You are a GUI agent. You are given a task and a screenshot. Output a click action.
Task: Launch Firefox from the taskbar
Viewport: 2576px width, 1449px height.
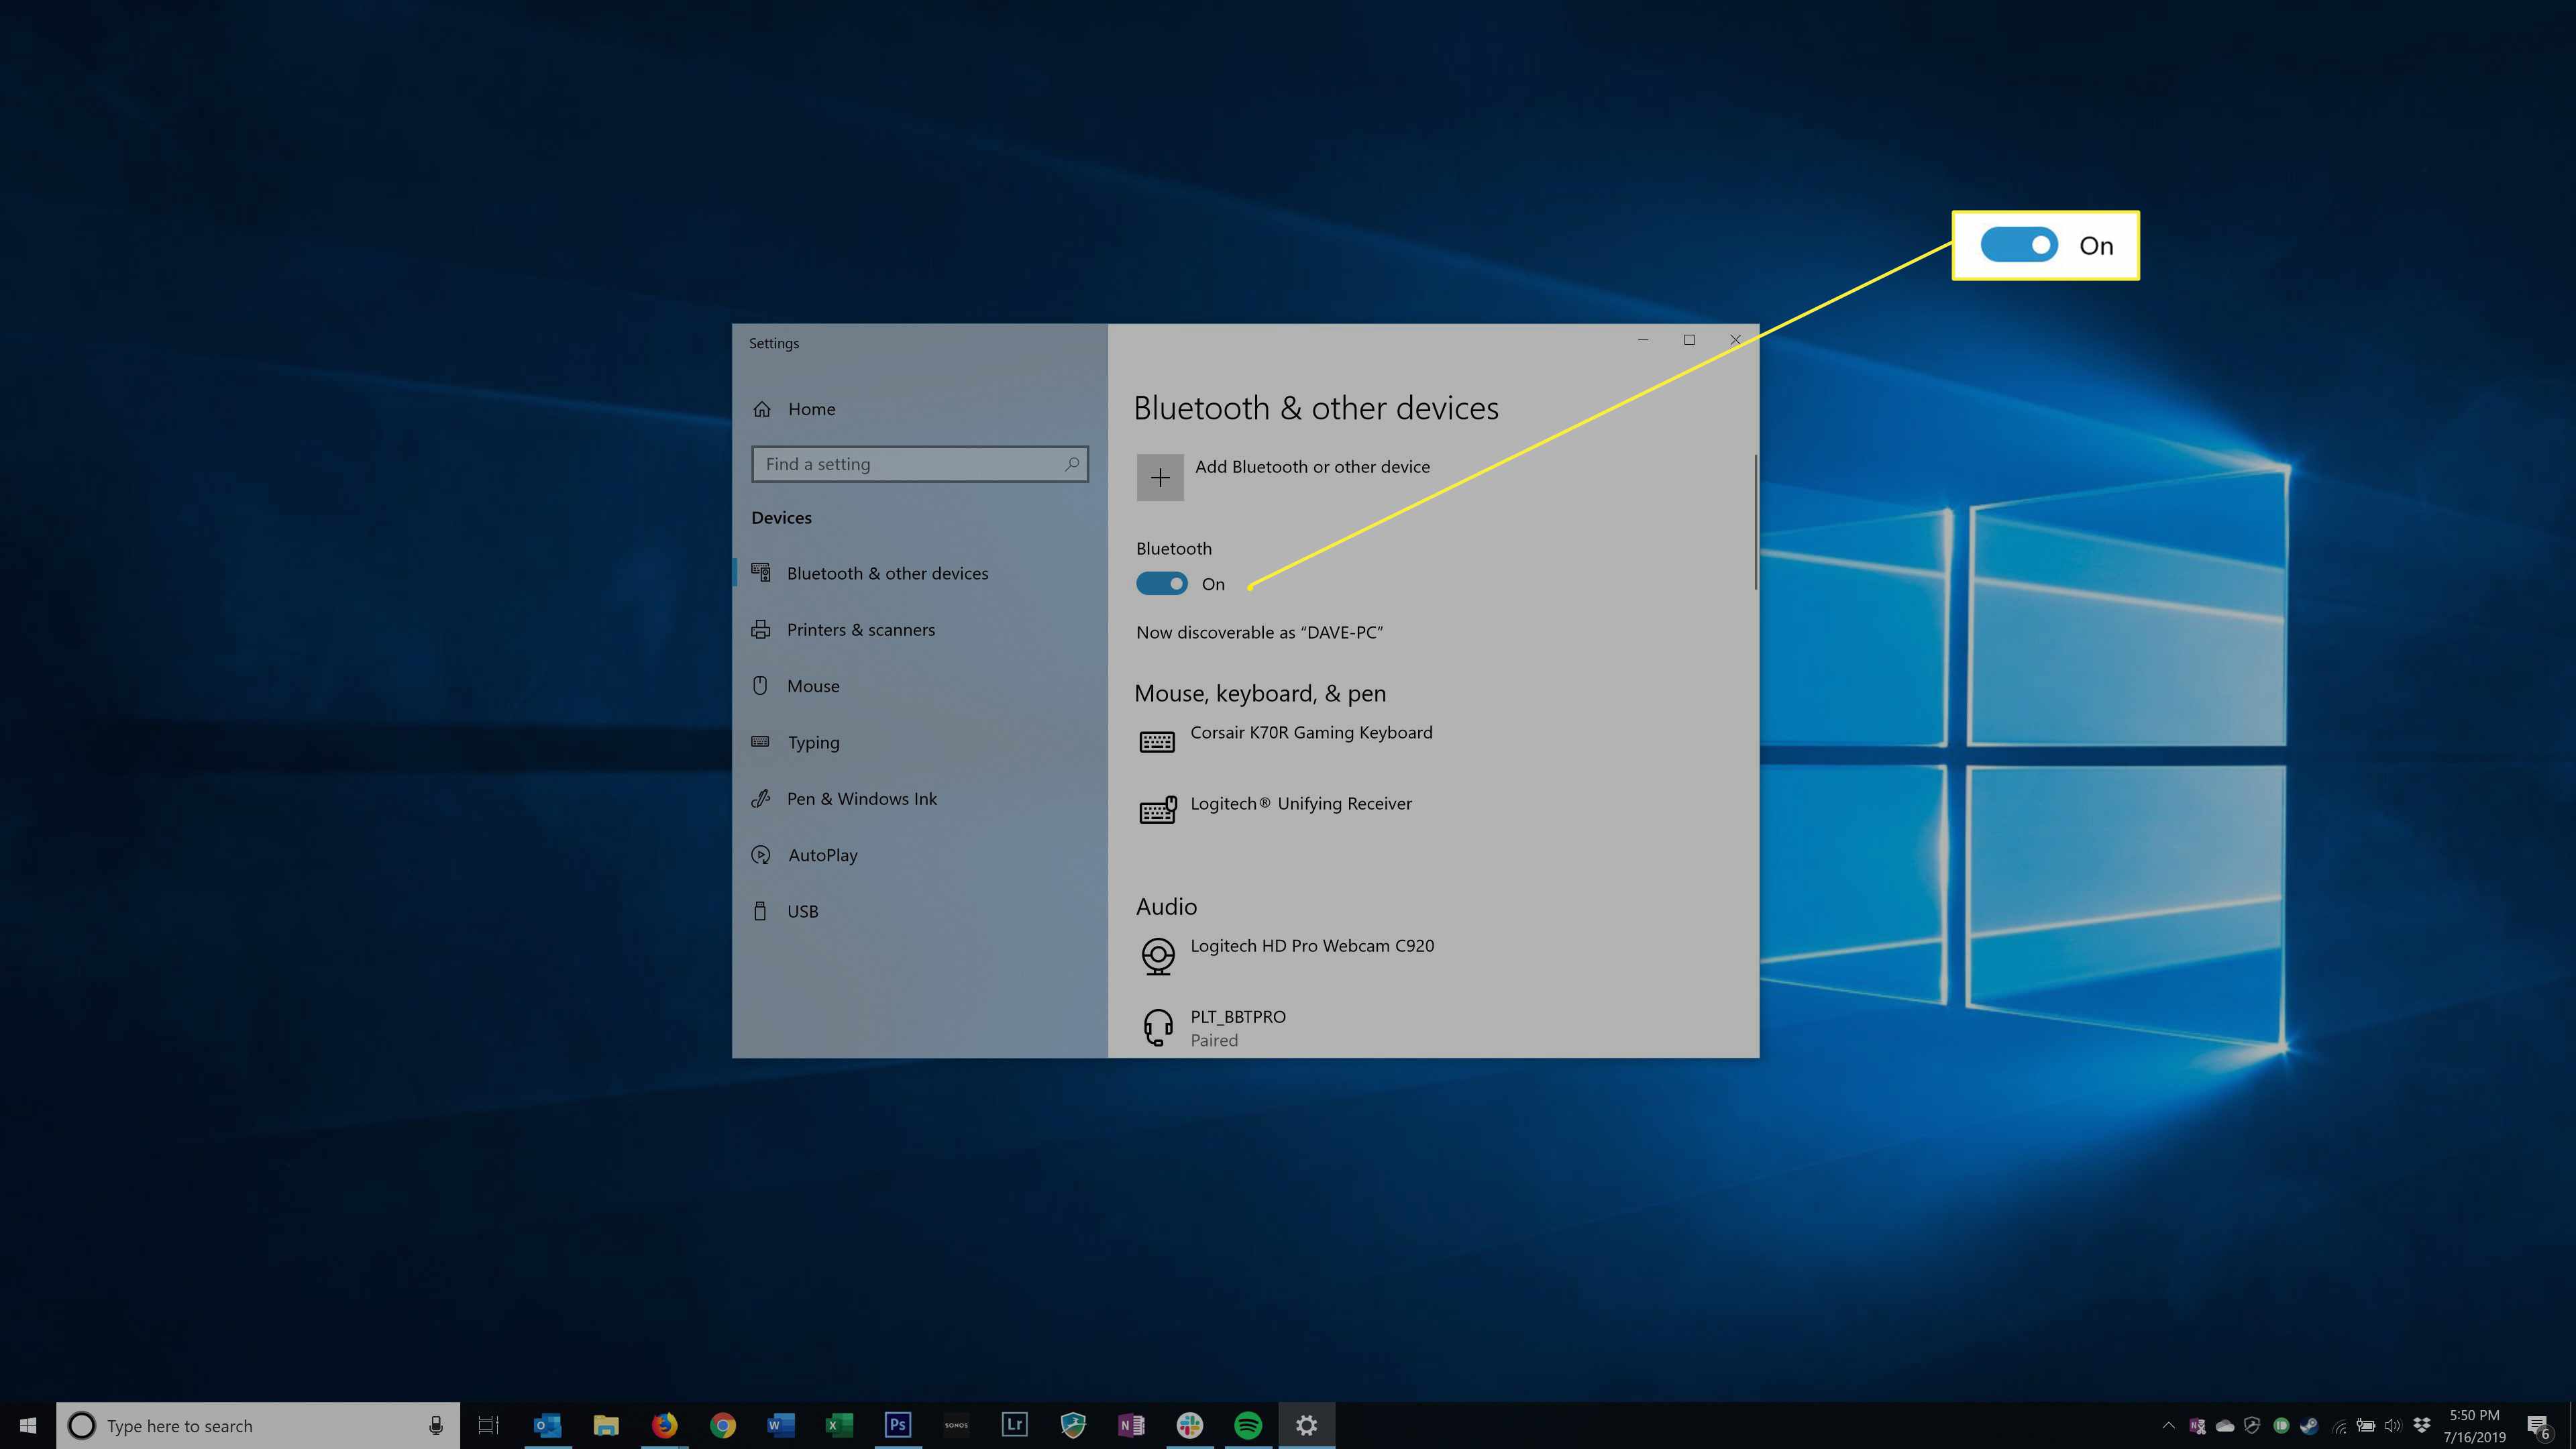click(x=664, y=1425)
